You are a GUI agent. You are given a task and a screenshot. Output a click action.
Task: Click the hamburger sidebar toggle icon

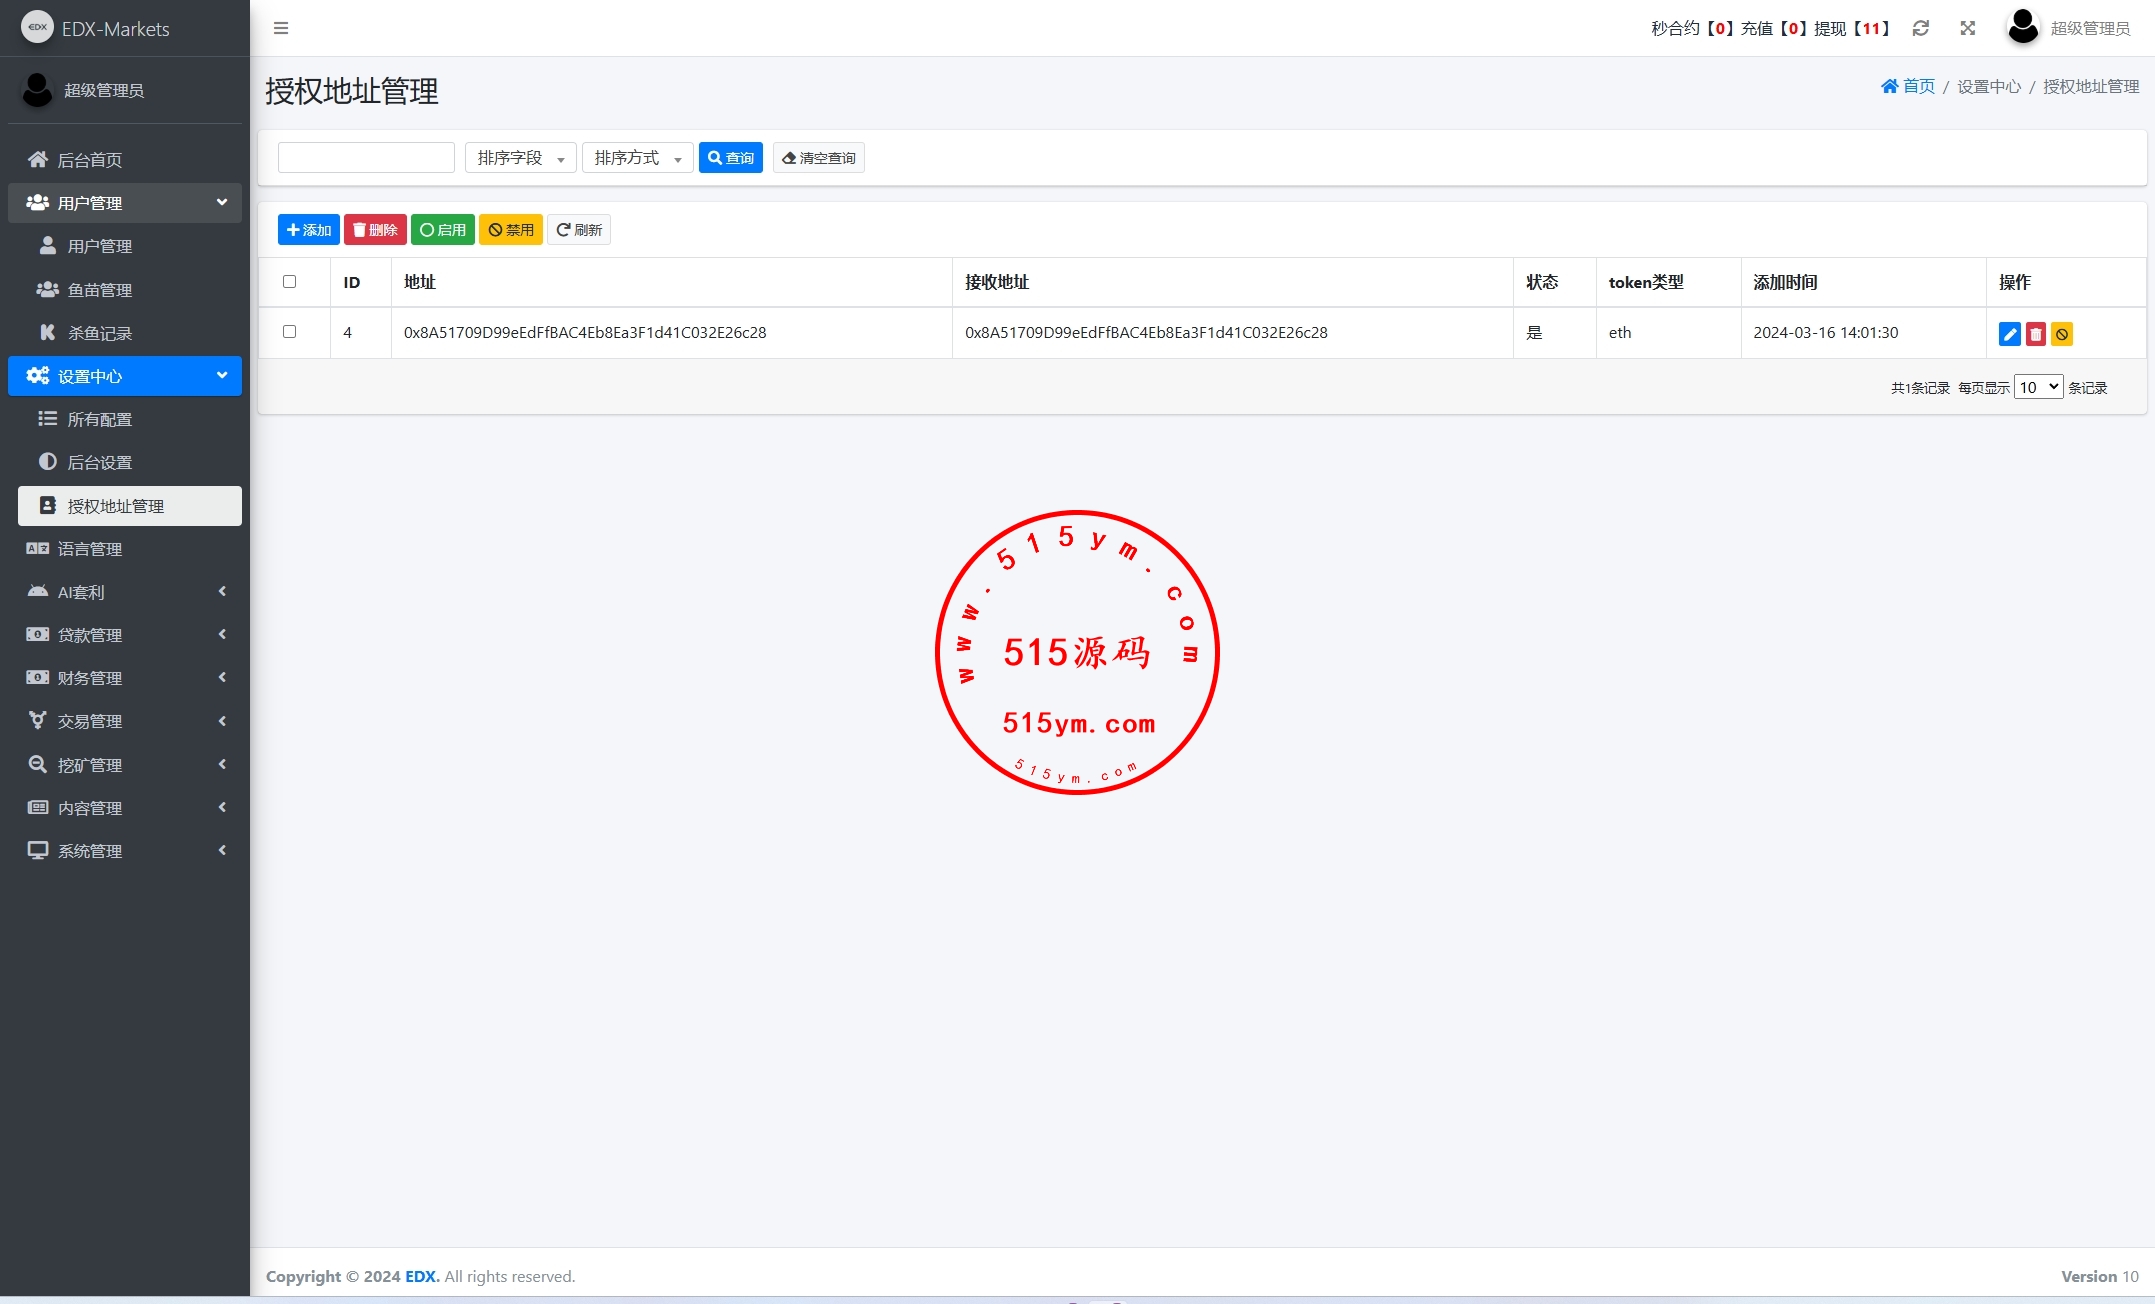(281, 28)
